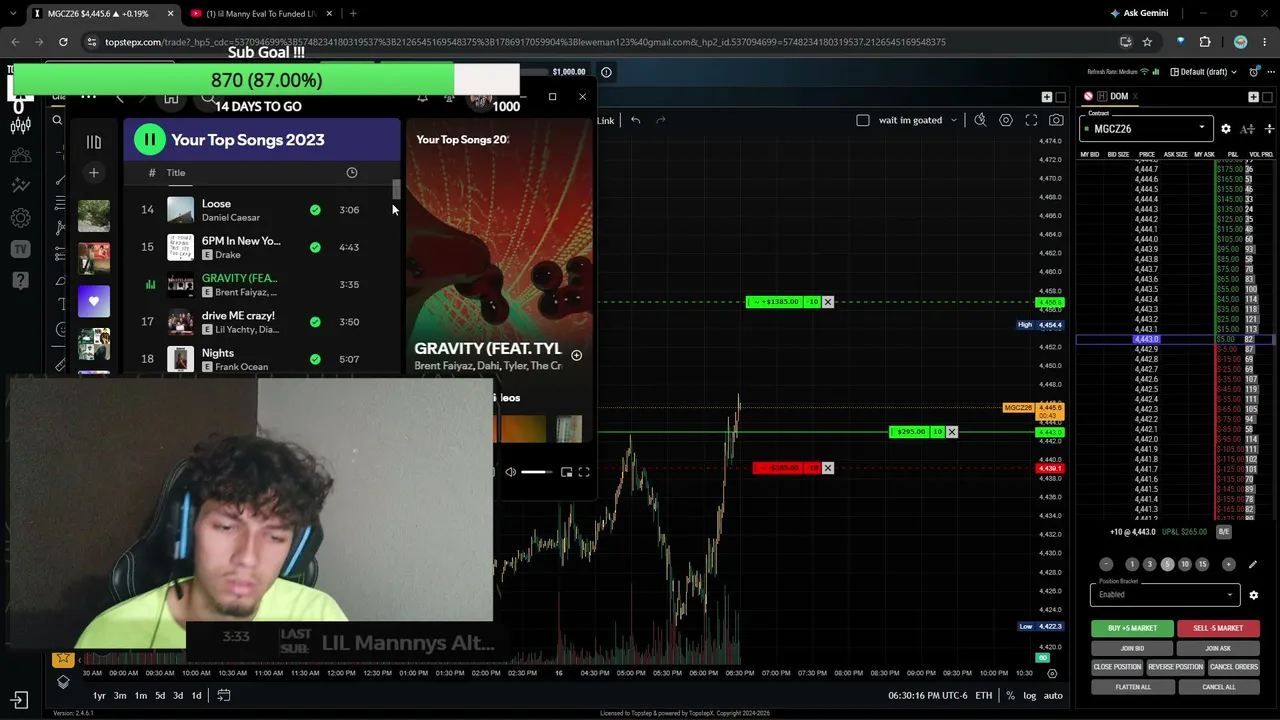This screenshot has width=1280, height=720.
Task: Add a new panel next to DOM
Action: tap(1253, 97)
